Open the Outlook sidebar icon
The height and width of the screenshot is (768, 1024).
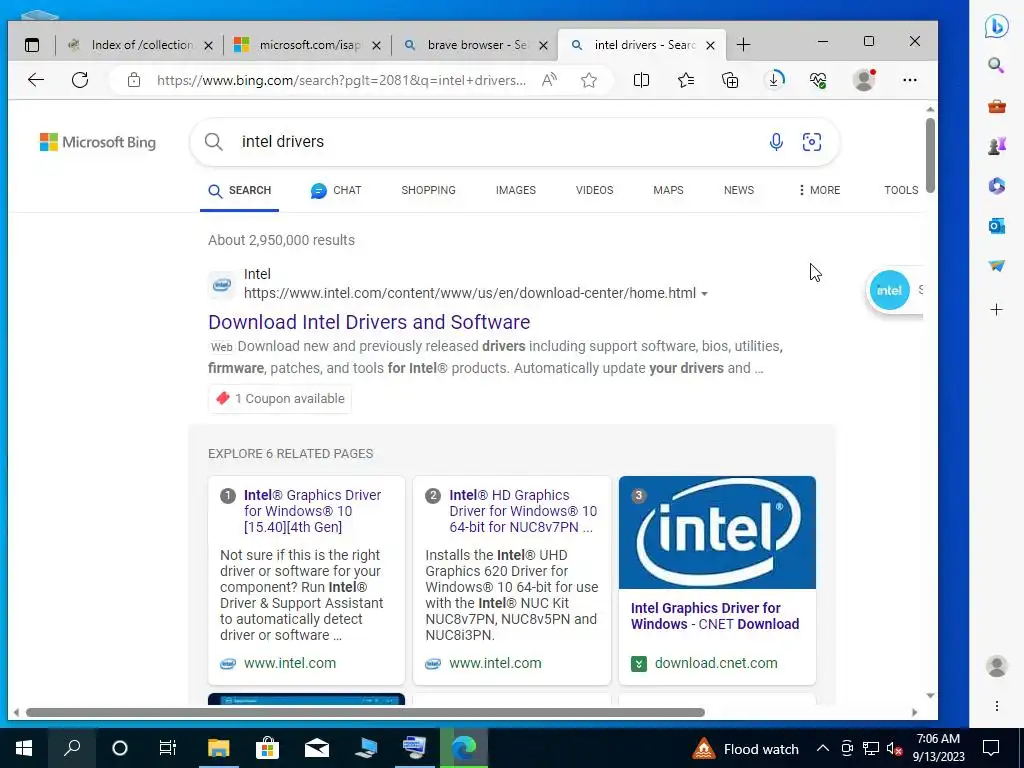[x=997, y=226]
